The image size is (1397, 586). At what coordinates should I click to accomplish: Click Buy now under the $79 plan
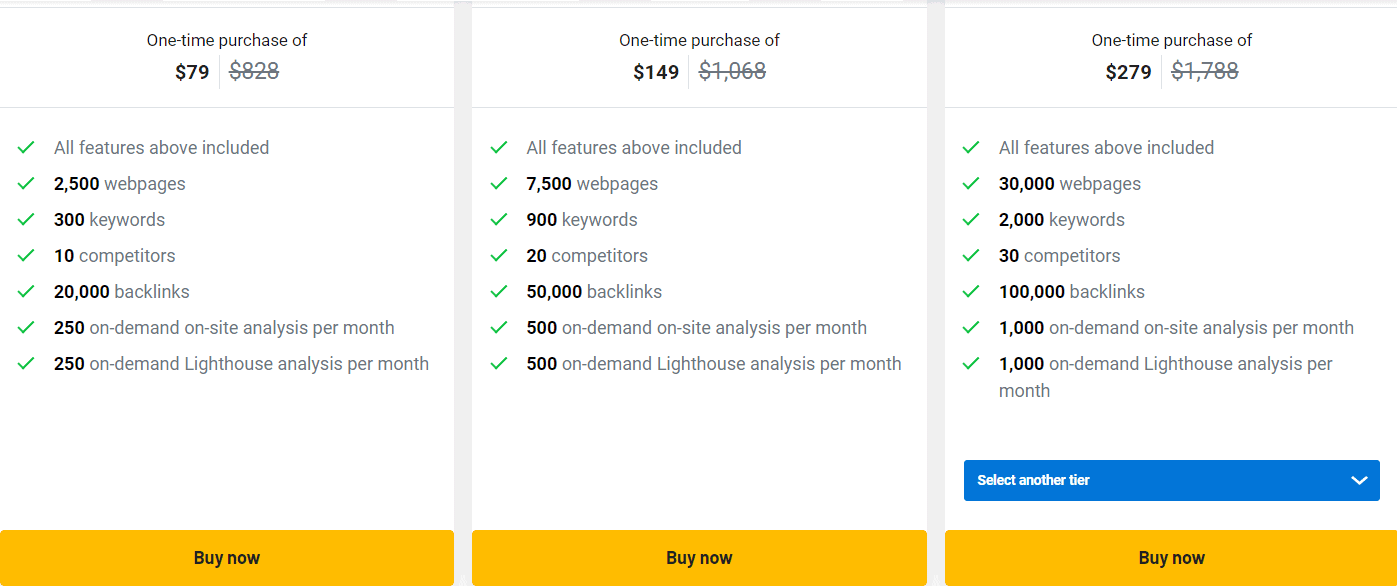[227, 557]
